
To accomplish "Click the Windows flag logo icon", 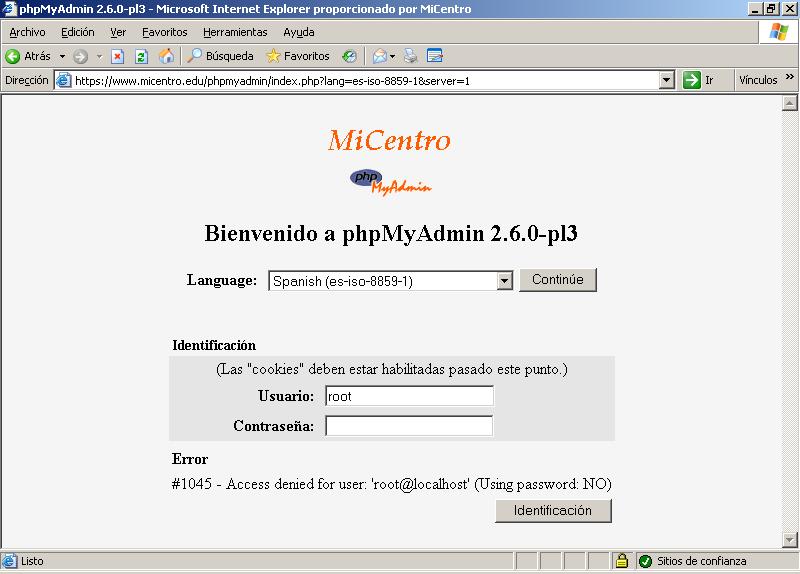I will [x=779, y=32].
